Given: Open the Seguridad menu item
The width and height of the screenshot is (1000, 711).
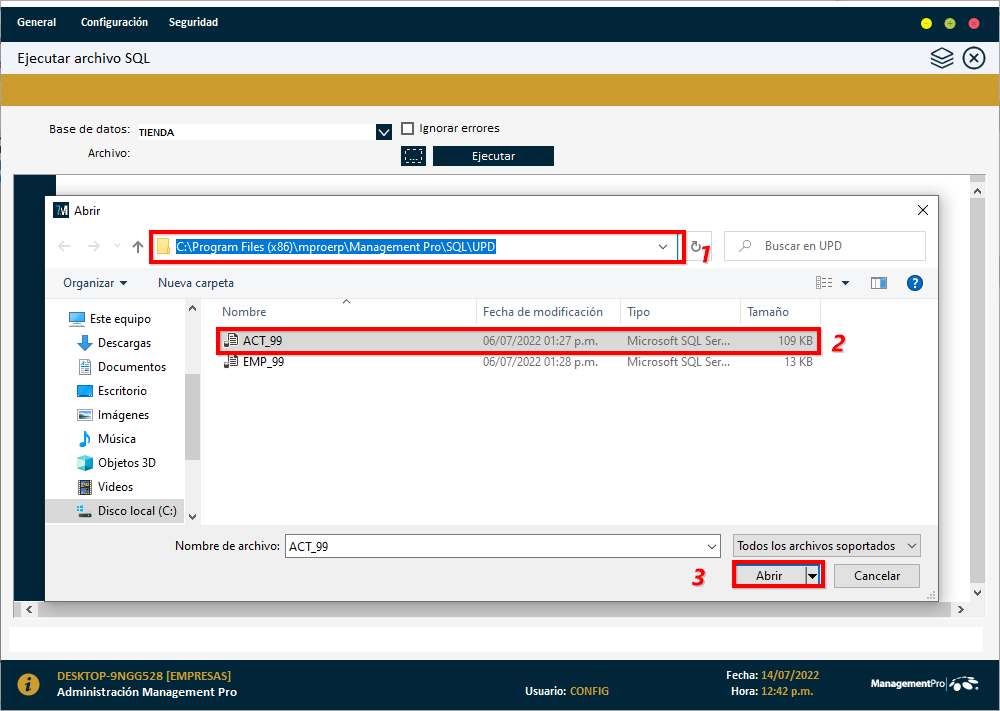Looking at the screenshot, I should coord(193,21).
